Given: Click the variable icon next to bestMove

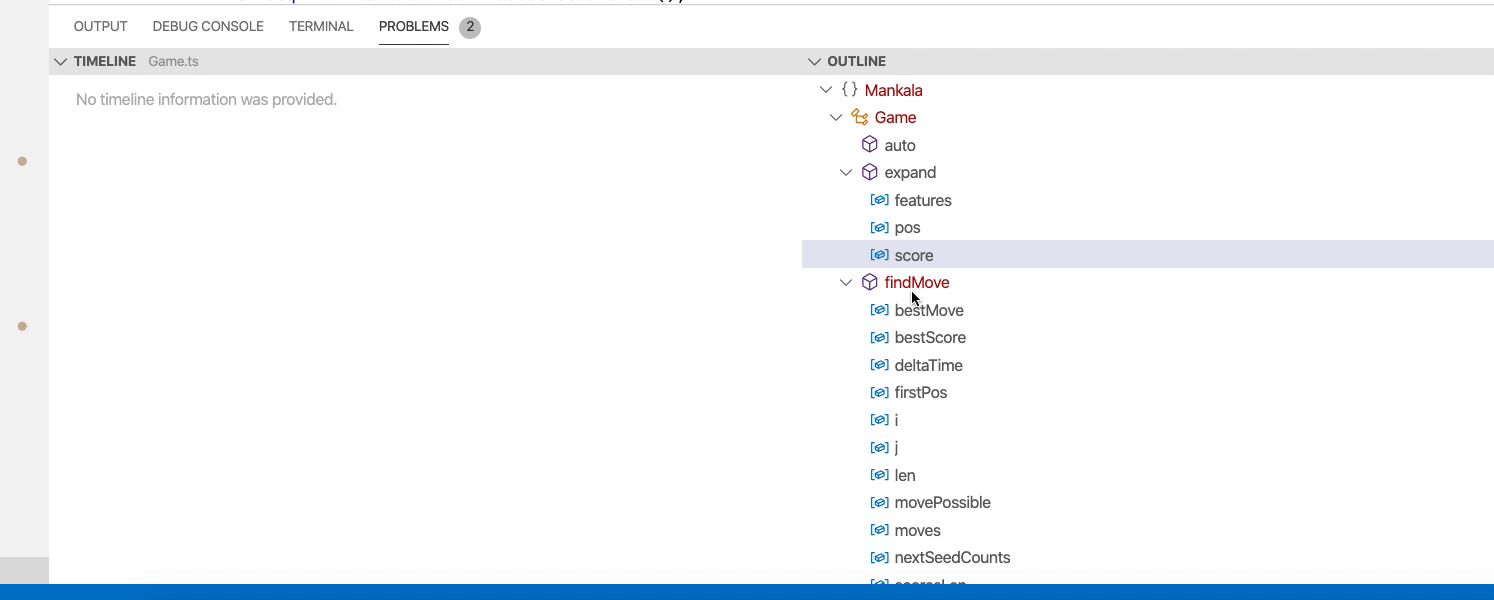Looking at the screenshot, I should click(x=879, y=310).
